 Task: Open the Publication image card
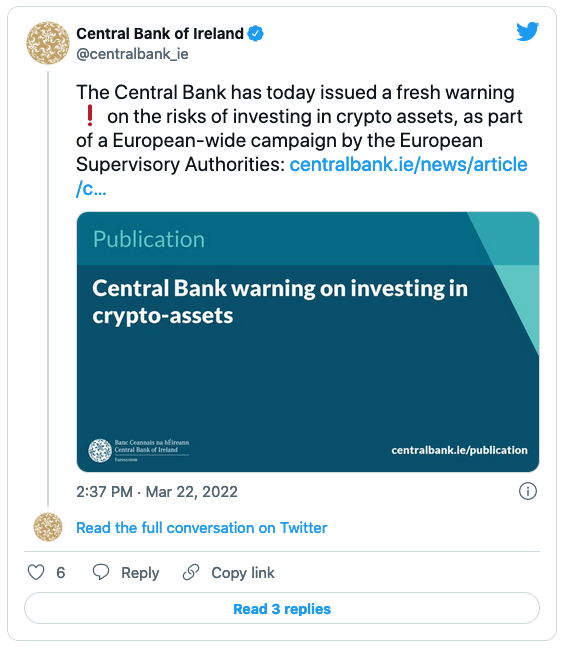(x=308, y=342)
